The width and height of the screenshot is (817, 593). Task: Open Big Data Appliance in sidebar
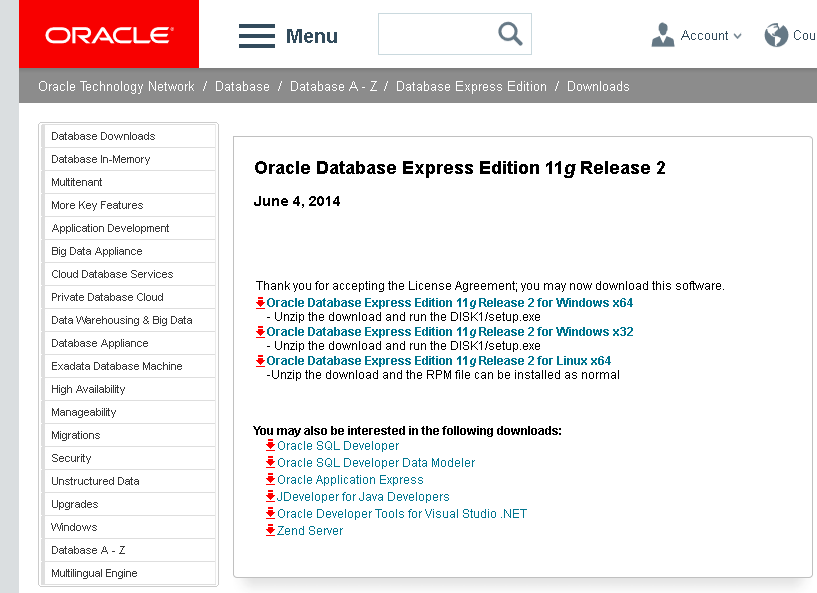[x=130, y=251]
